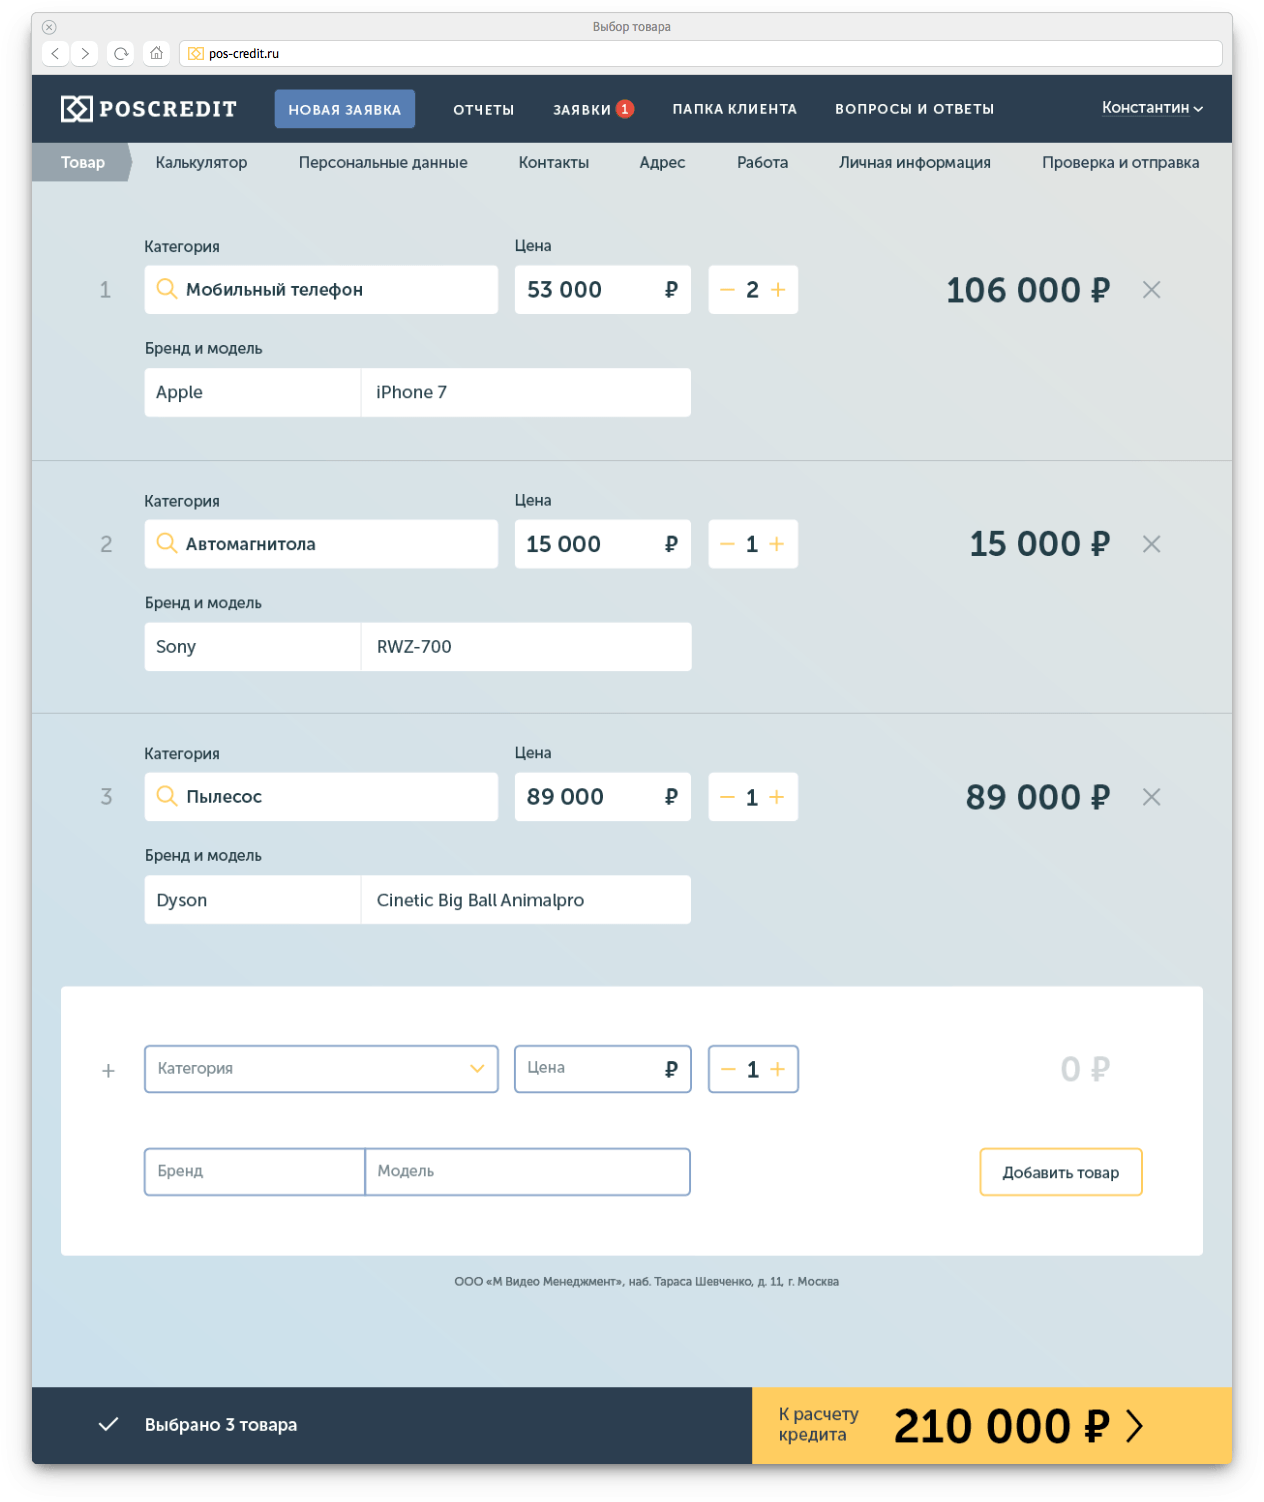Switch to the Калькулятор tab
Screen dimensions: 1264x1502
click(201, 163)
